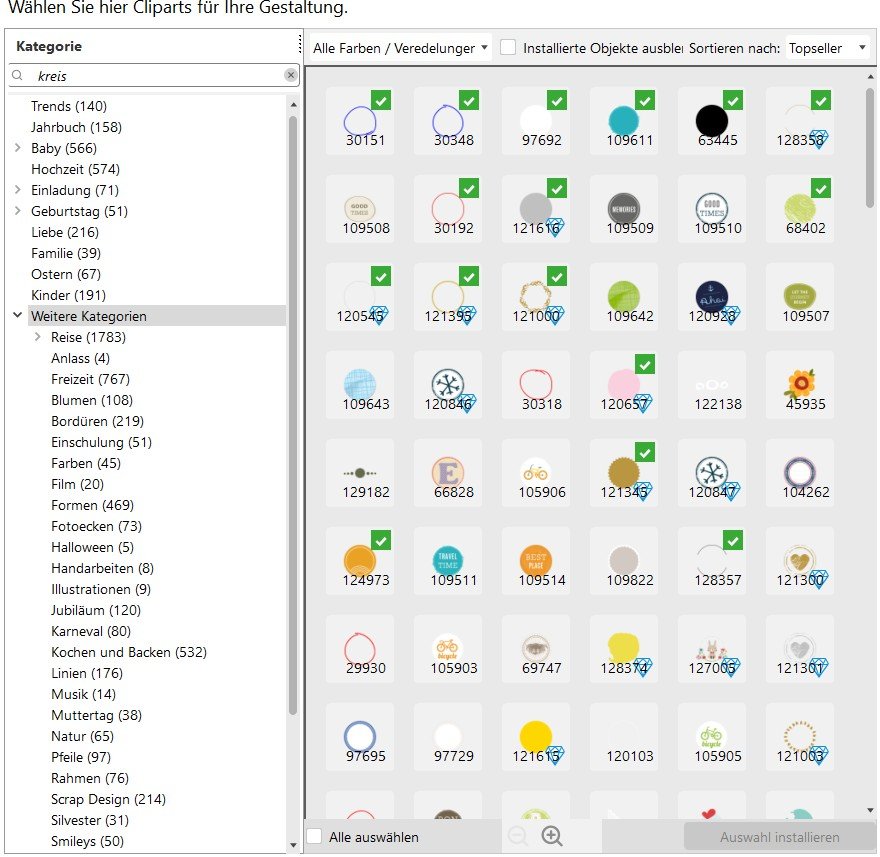The image size is (880, 857).
Task: Expand the Reise subcategory
Action: pos(38,337)
